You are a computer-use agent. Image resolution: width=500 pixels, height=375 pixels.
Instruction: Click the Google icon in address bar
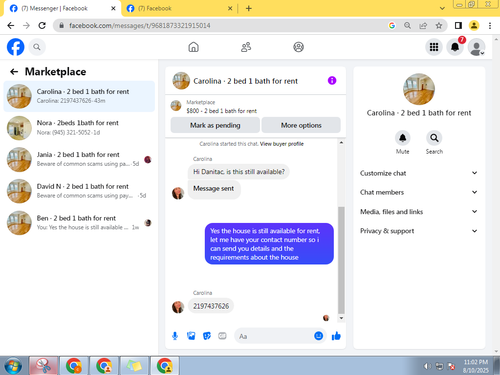(392, 25)
